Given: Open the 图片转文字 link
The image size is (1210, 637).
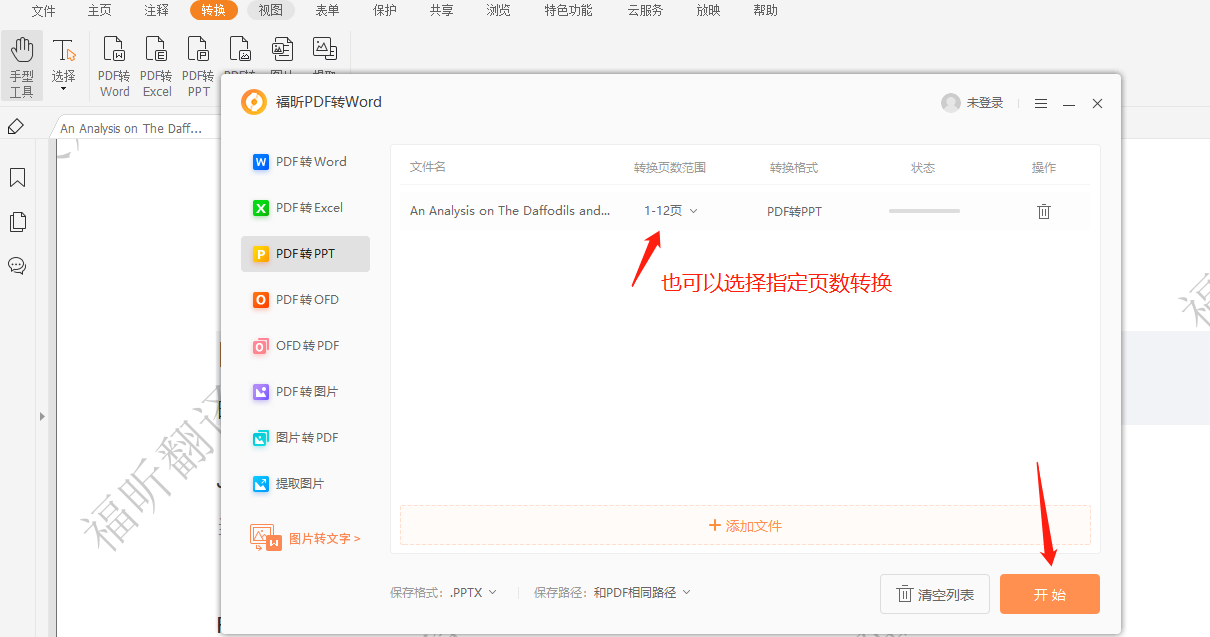Looking at the screenshot, I should pyautogui.click(x=325, y=538).
